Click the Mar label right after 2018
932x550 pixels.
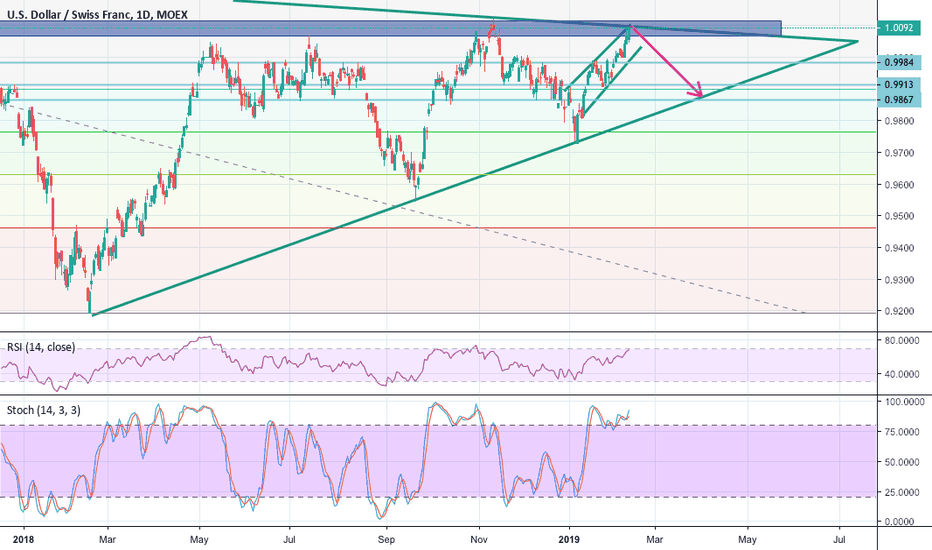(108, 540)
